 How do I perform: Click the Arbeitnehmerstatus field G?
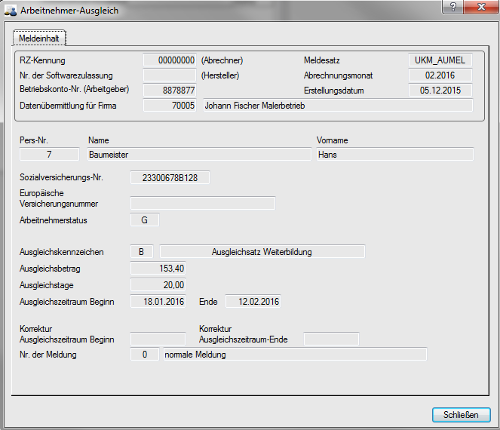click(x=145, y=220)
